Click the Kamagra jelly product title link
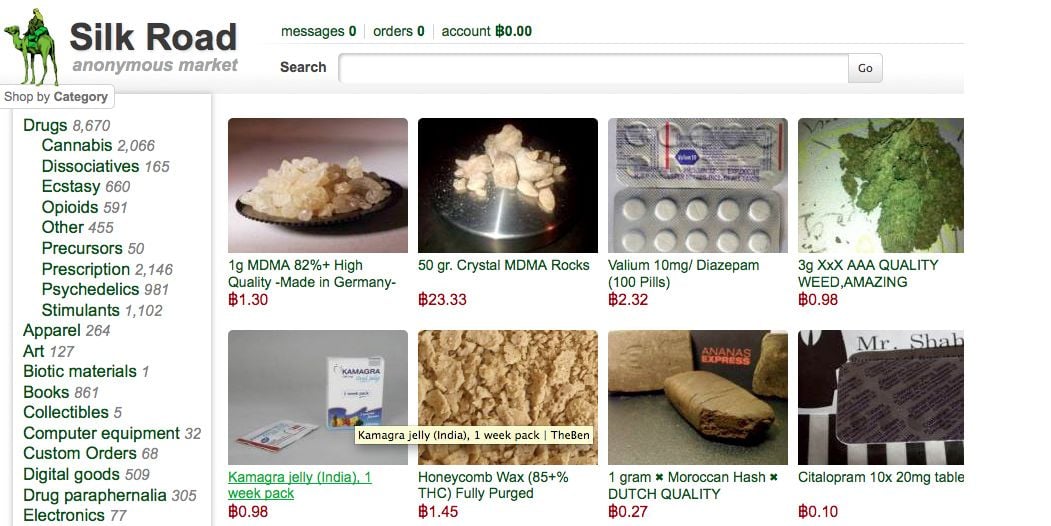This screenshot has height=526, width=1051. [x=300, y=485]
